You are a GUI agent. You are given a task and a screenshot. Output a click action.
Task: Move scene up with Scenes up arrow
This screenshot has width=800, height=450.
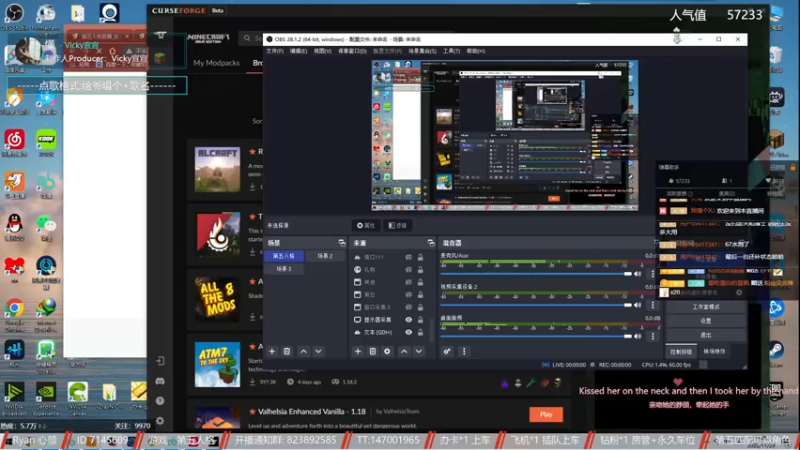pos(304,352)
